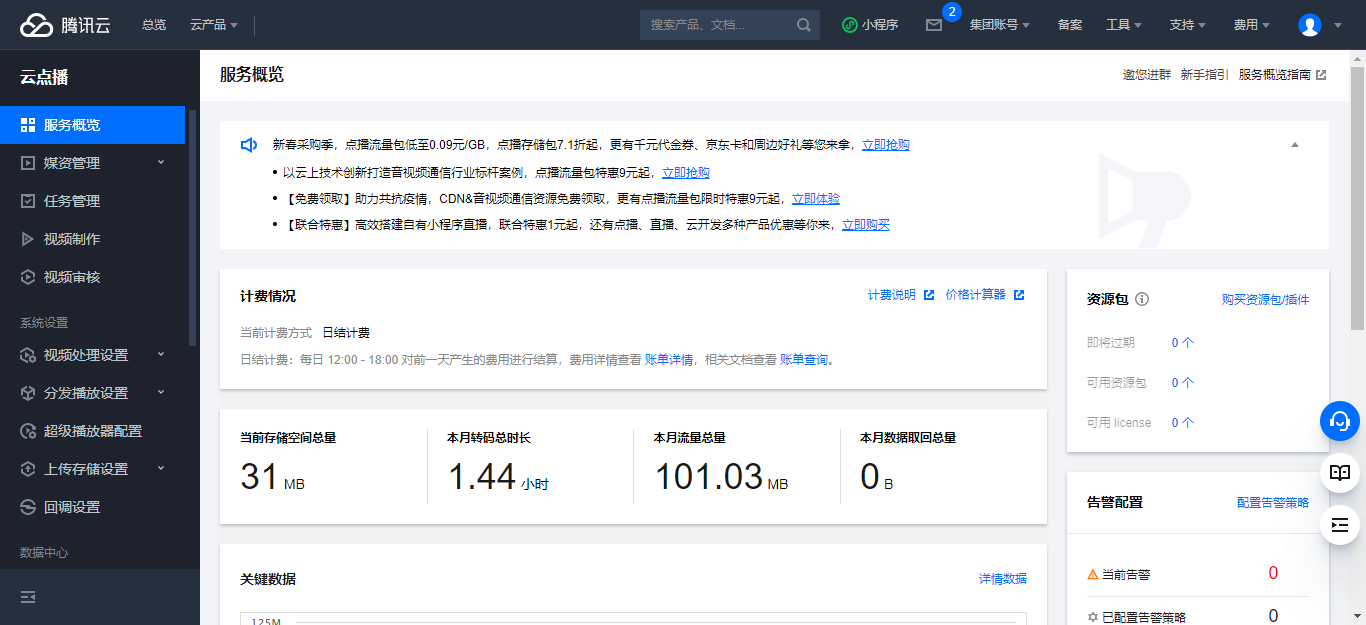The height and width of the screenshot is (625, 1366).
Task: Open the customer service headset button
Action: pos(1340,421)
